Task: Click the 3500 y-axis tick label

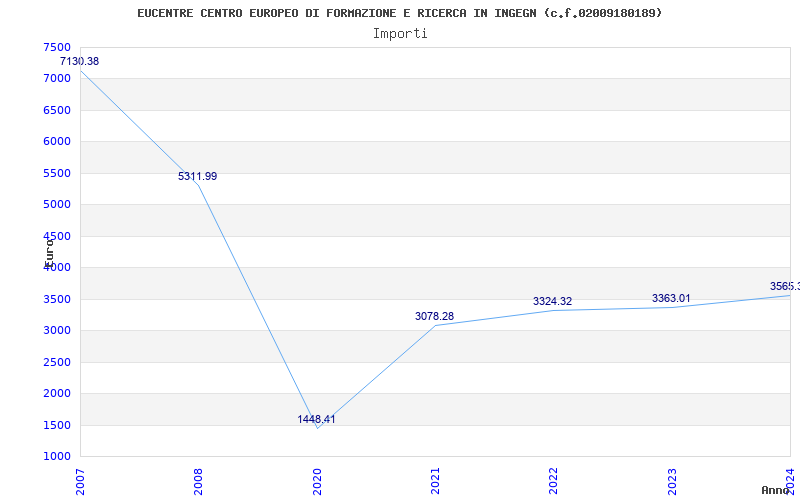Action: [57, 299]
